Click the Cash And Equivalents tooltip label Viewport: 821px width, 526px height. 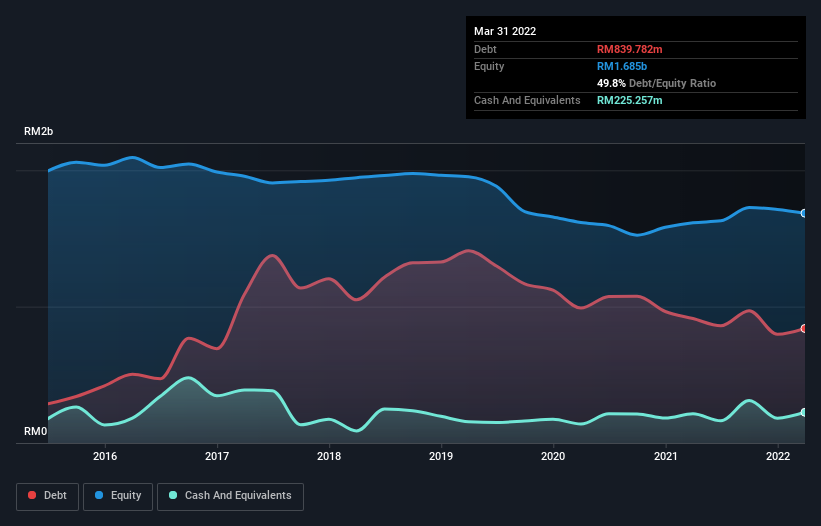(527, 100)
